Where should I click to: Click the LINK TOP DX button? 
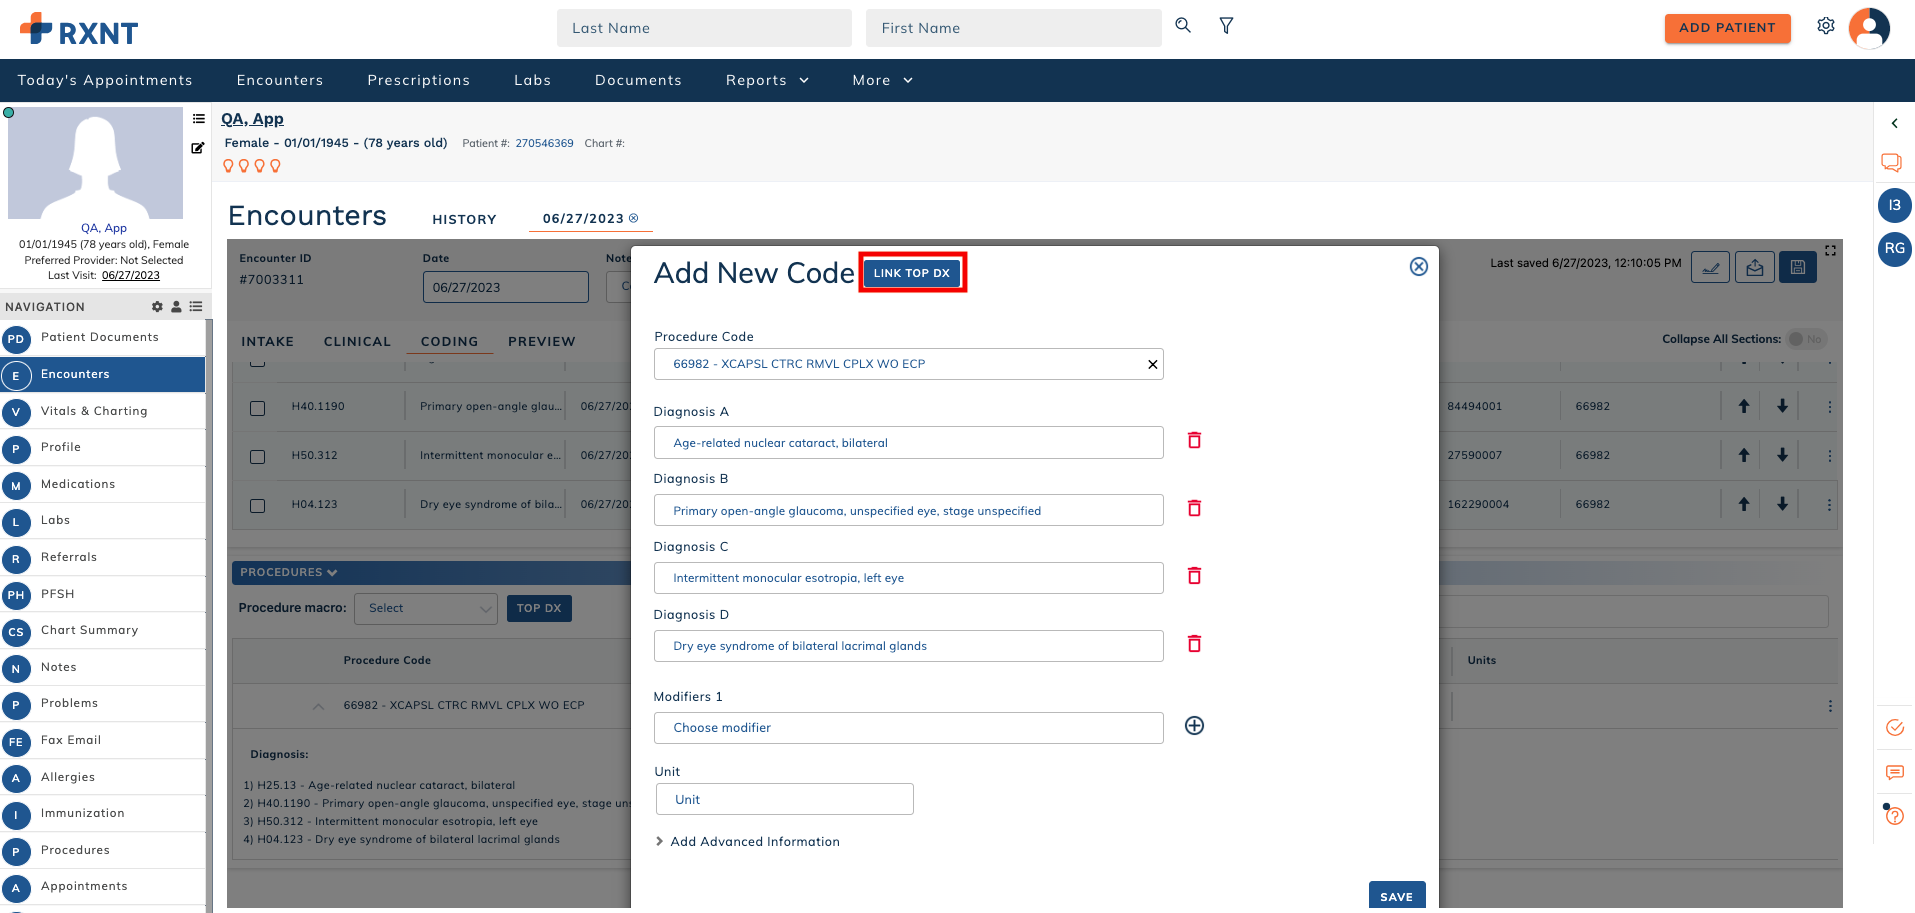click(911, 273)
